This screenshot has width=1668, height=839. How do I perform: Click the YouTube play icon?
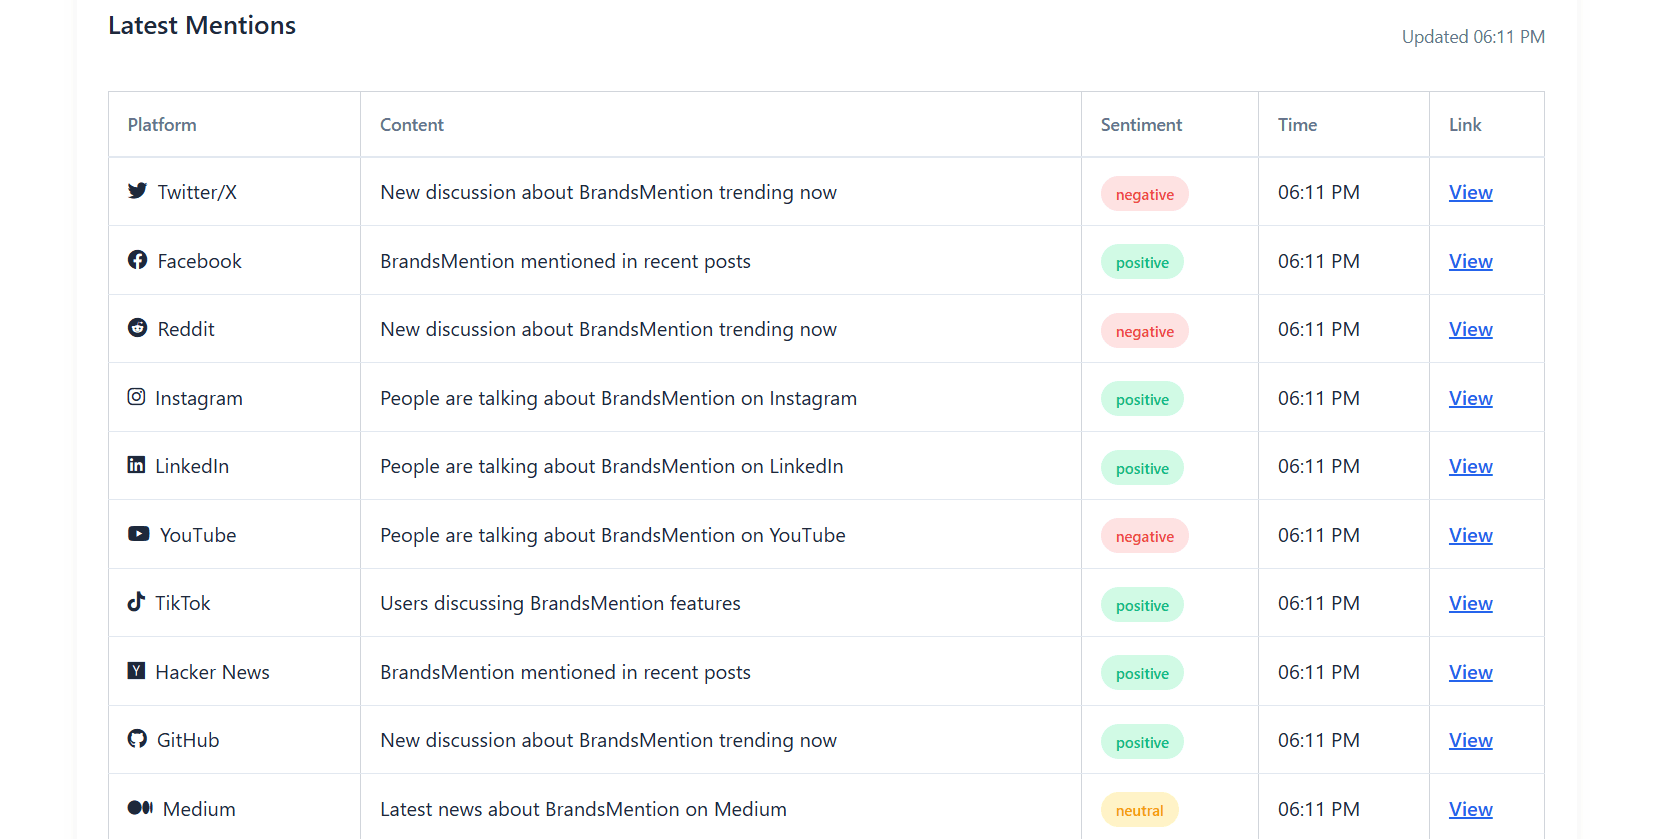(x=138, y=534)
